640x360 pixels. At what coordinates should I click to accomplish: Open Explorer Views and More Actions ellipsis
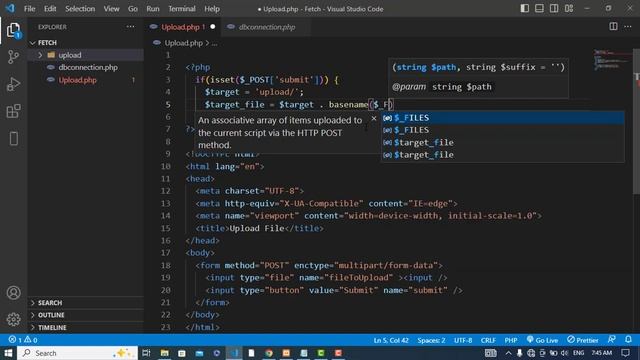coord(130,27)
